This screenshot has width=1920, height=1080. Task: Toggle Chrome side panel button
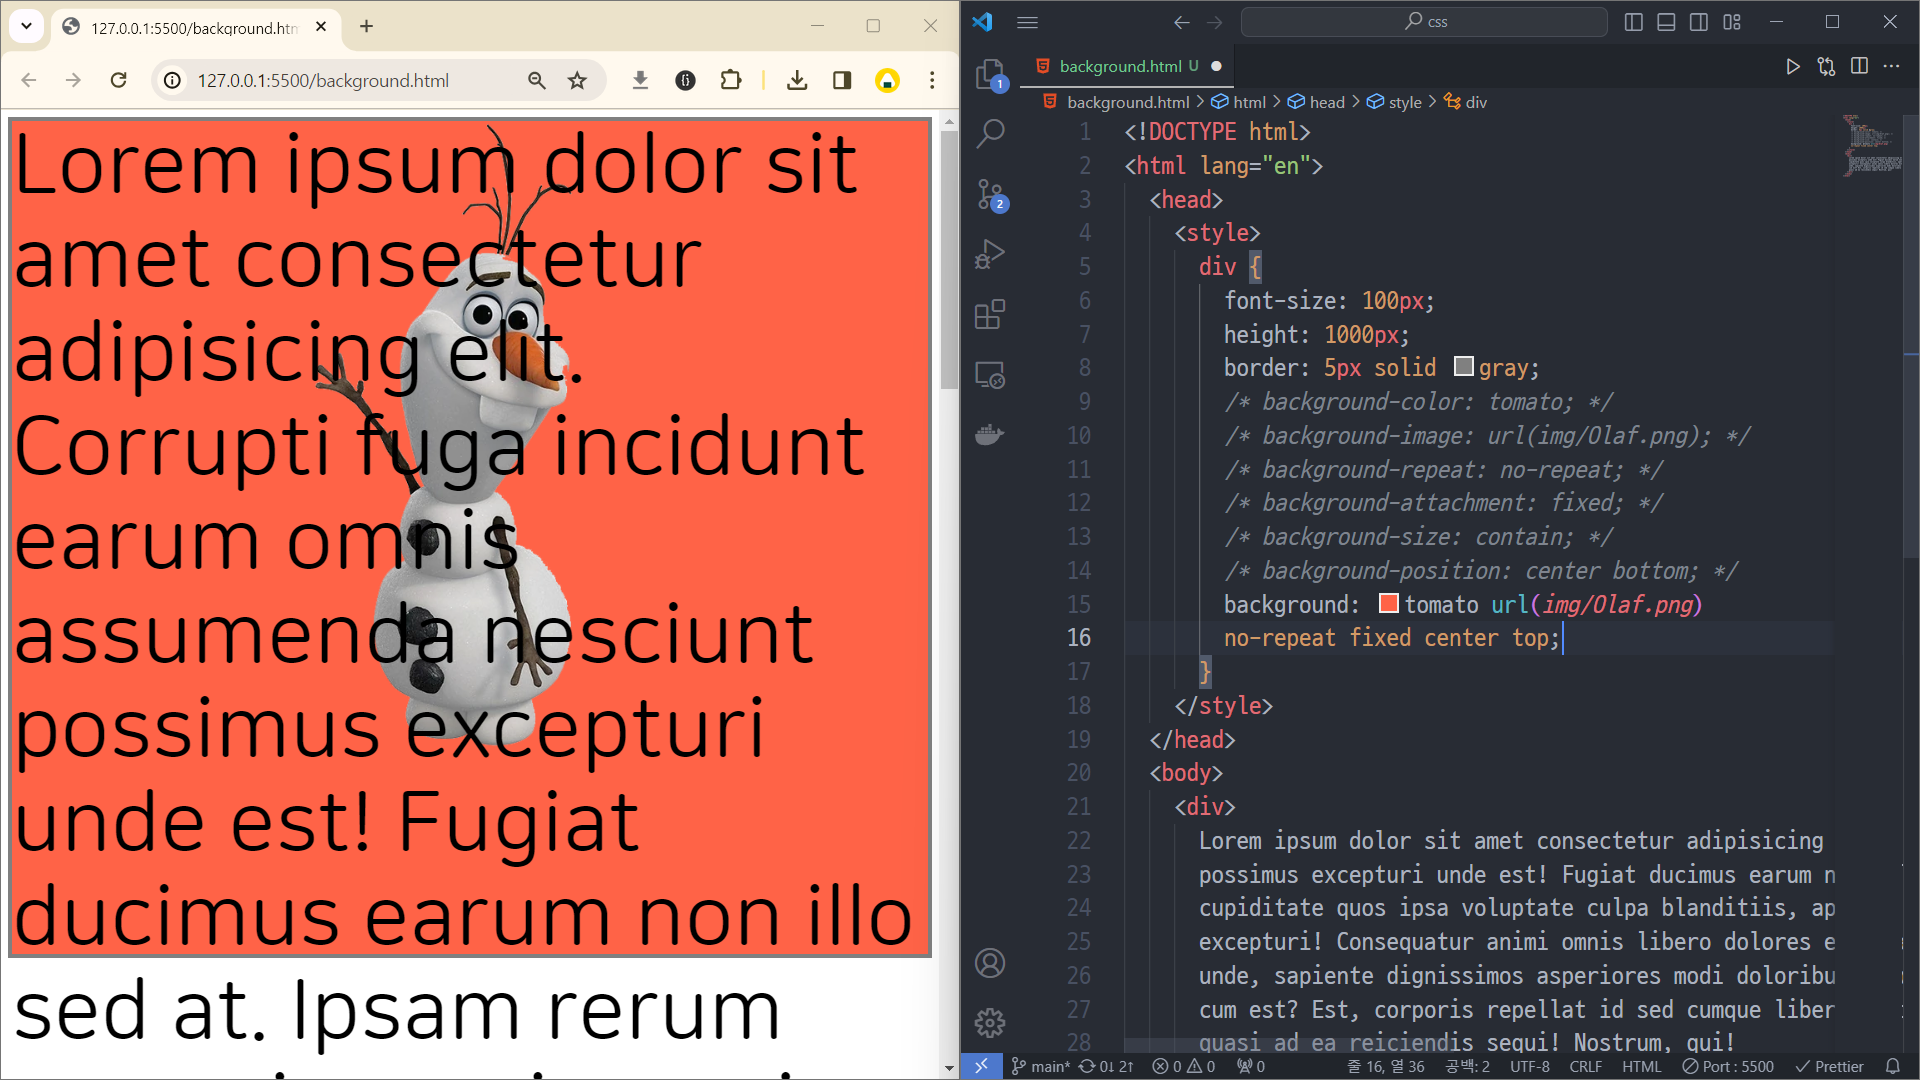point(842,80)
